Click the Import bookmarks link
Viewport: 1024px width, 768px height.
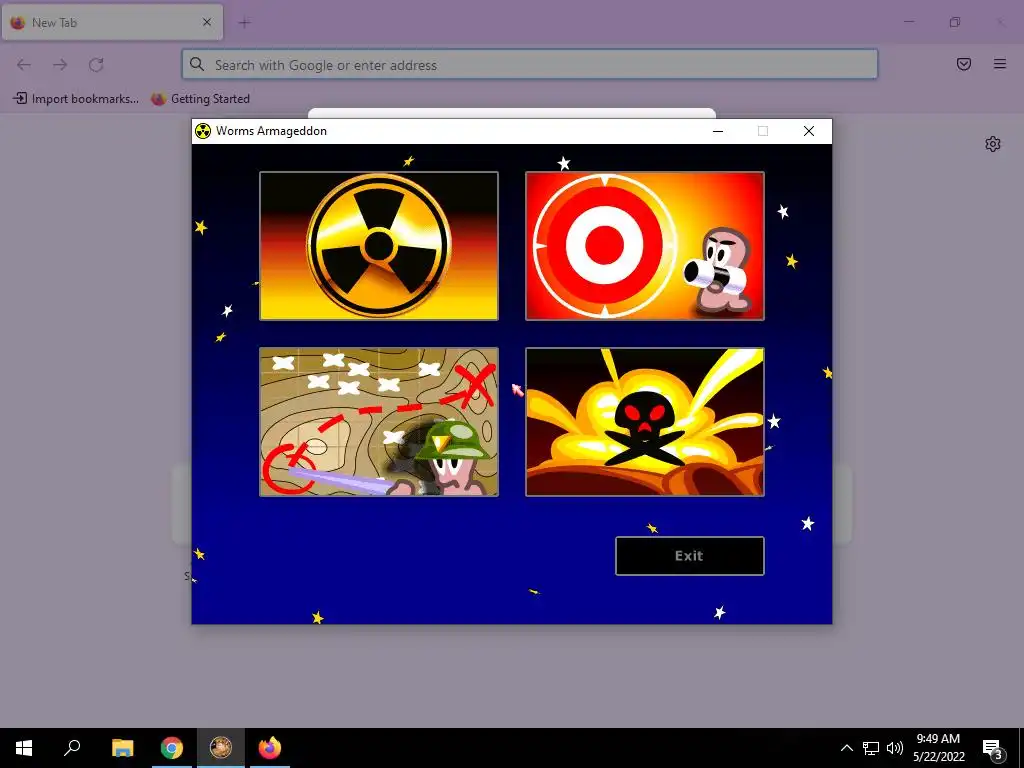[76, 99]
